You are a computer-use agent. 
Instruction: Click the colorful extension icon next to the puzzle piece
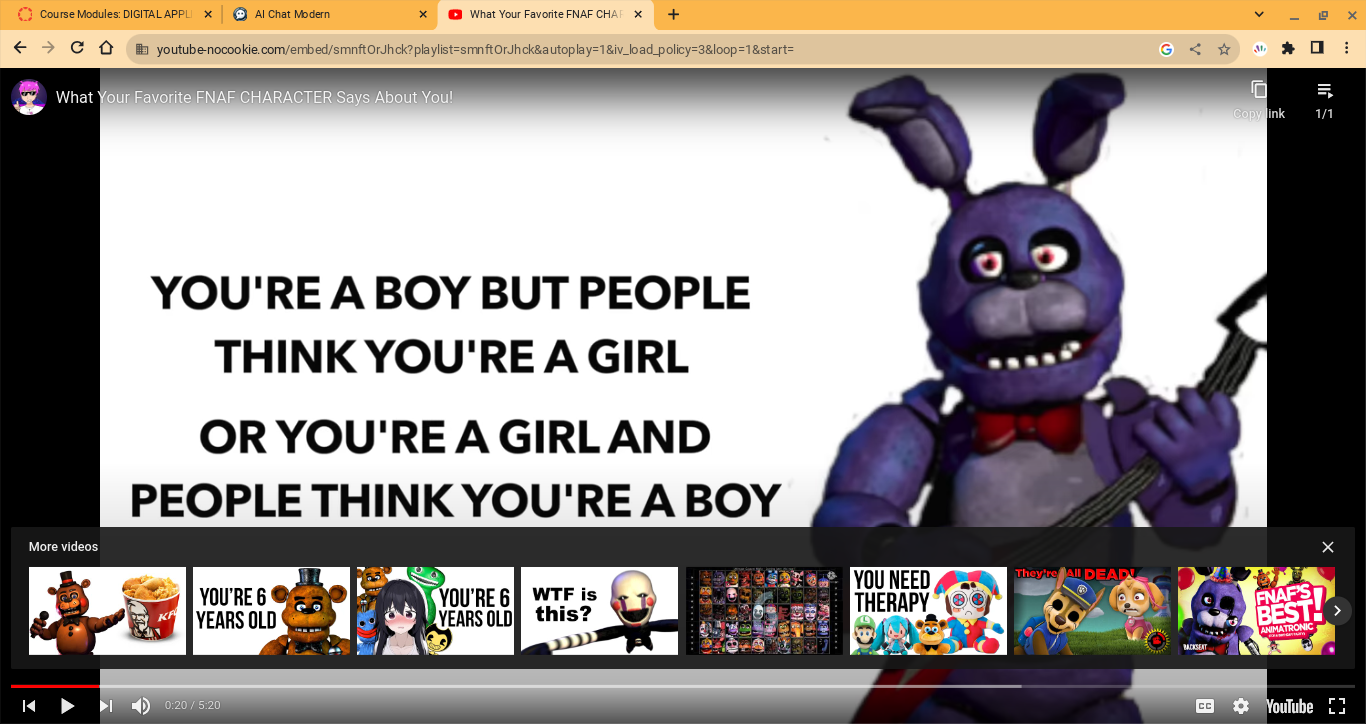coord(1260,48)
